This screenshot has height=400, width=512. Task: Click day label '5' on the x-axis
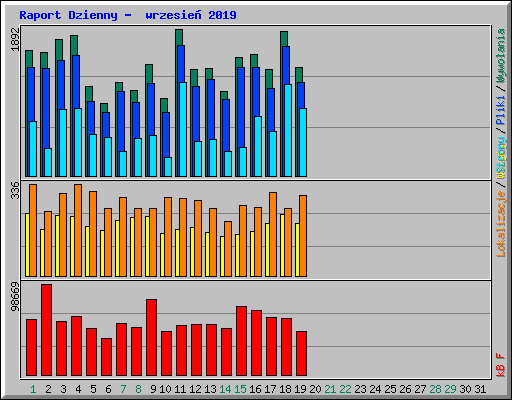[93, 389]
